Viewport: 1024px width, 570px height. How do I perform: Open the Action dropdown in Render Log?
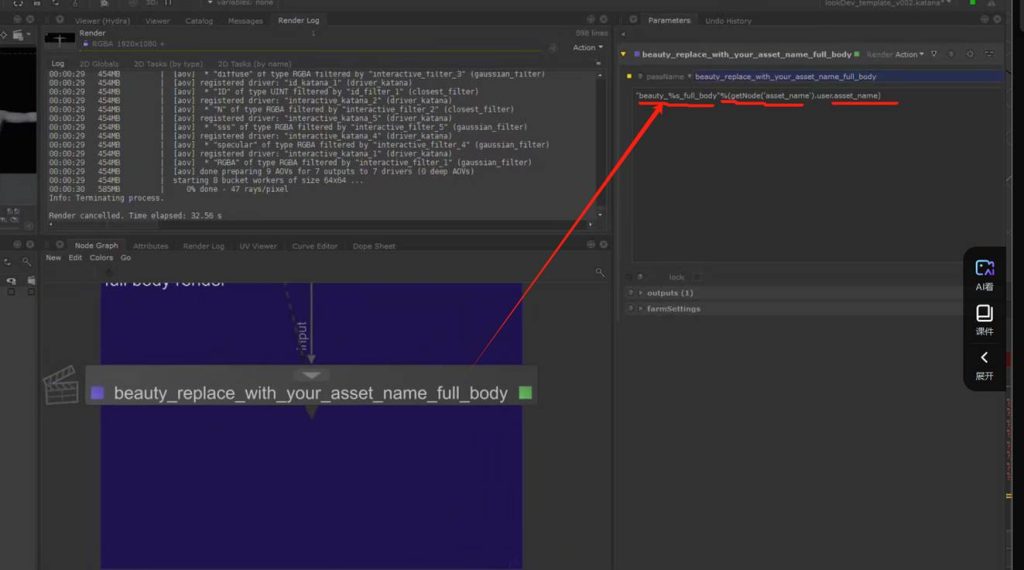click(587, 47)
